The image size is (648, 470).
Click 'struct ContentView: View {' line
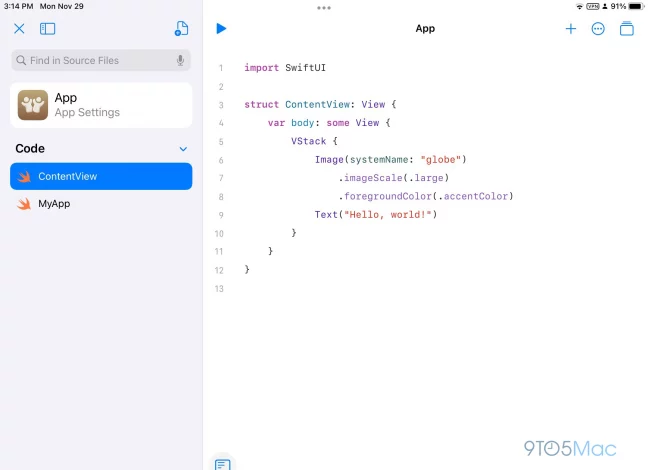coord(320,105)
